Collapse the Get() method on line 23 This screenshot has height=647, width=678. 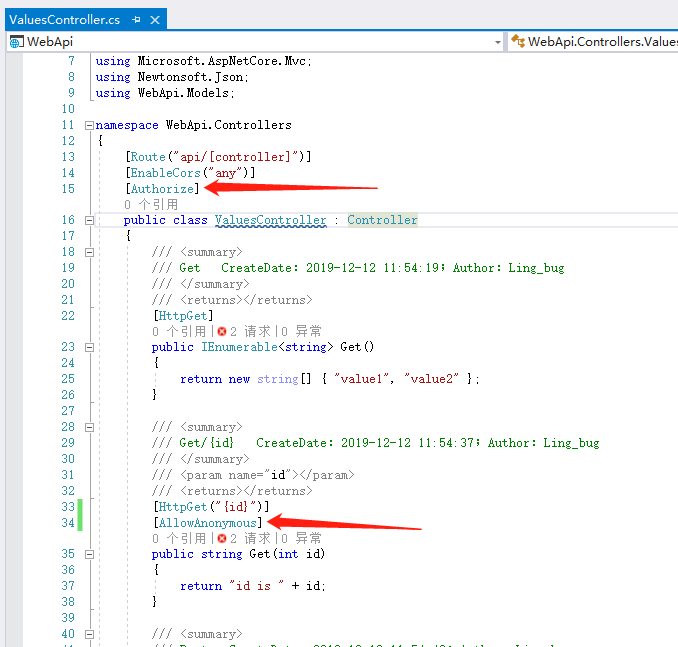pyautogui.click(x=89, y=347)
